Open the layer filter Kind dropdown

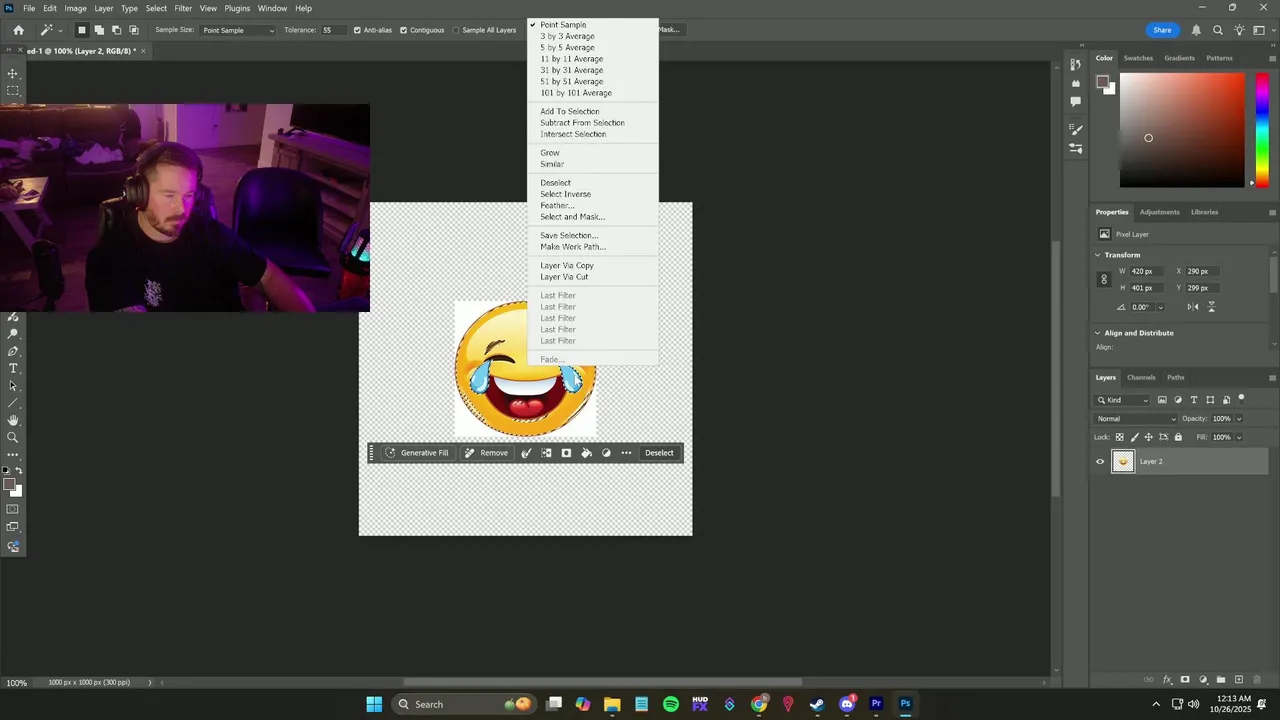pos(1123,400)
